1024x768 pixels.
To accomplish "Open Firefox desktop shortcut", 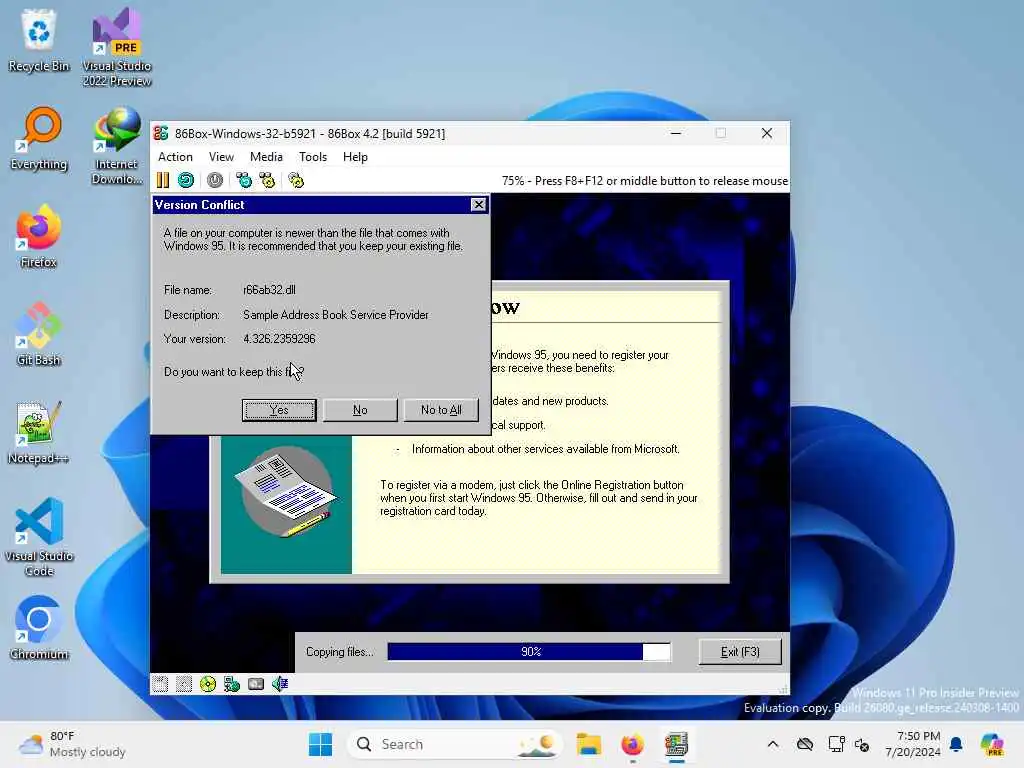I will 39,236.
